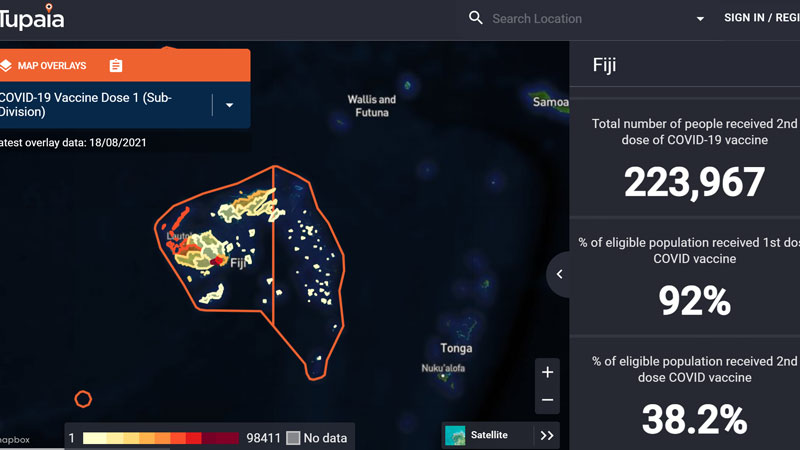Open the Map Overlays header tab
The image size is (800, 450).
52,66
